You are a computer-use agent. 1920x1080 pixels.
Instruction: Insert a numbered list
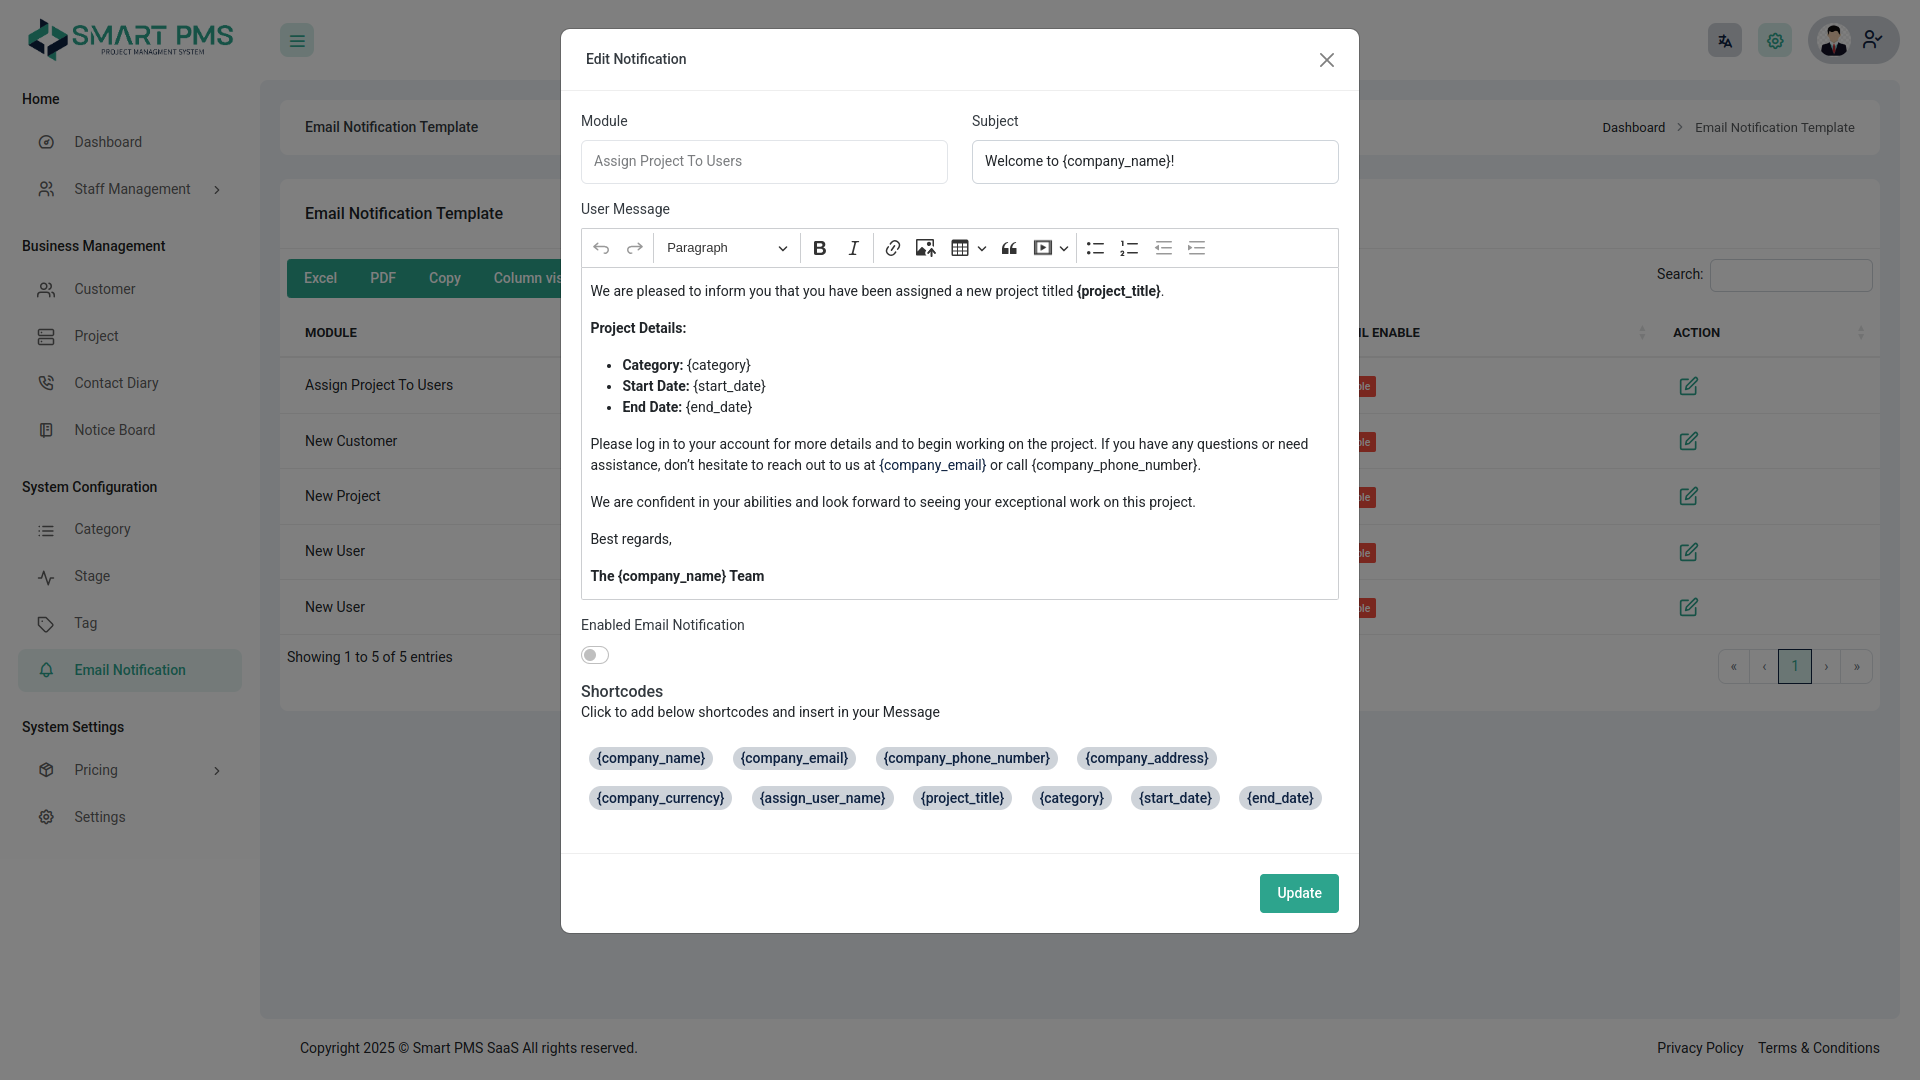[x=1129, y=248]
